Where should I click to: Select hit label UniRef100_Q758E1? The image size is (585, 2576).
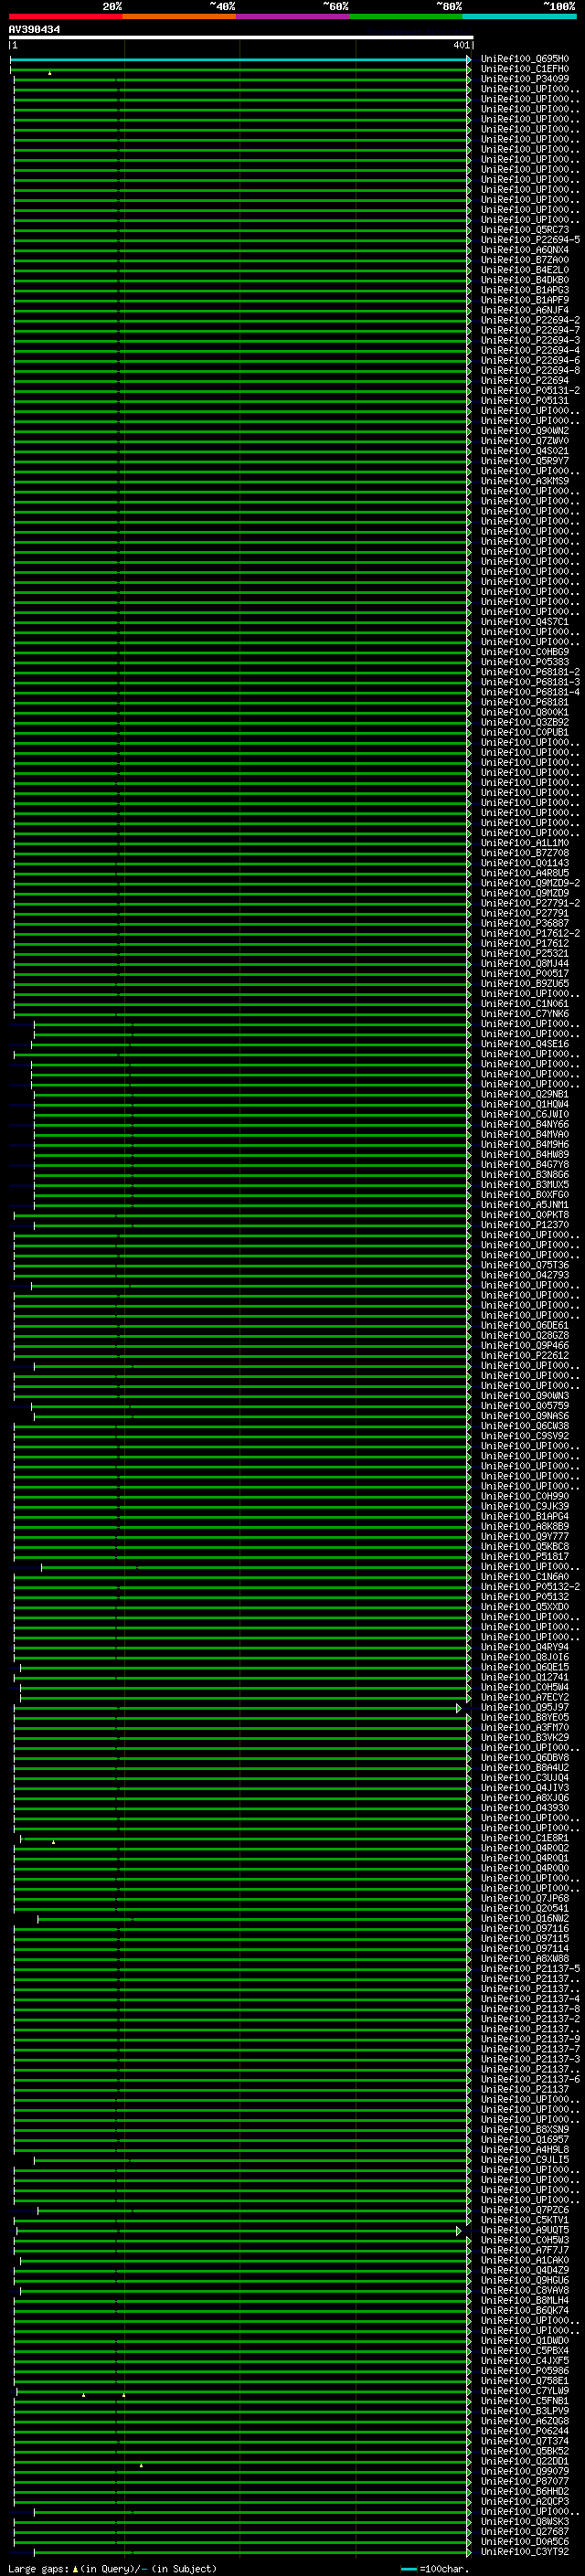click(525, 2380)
